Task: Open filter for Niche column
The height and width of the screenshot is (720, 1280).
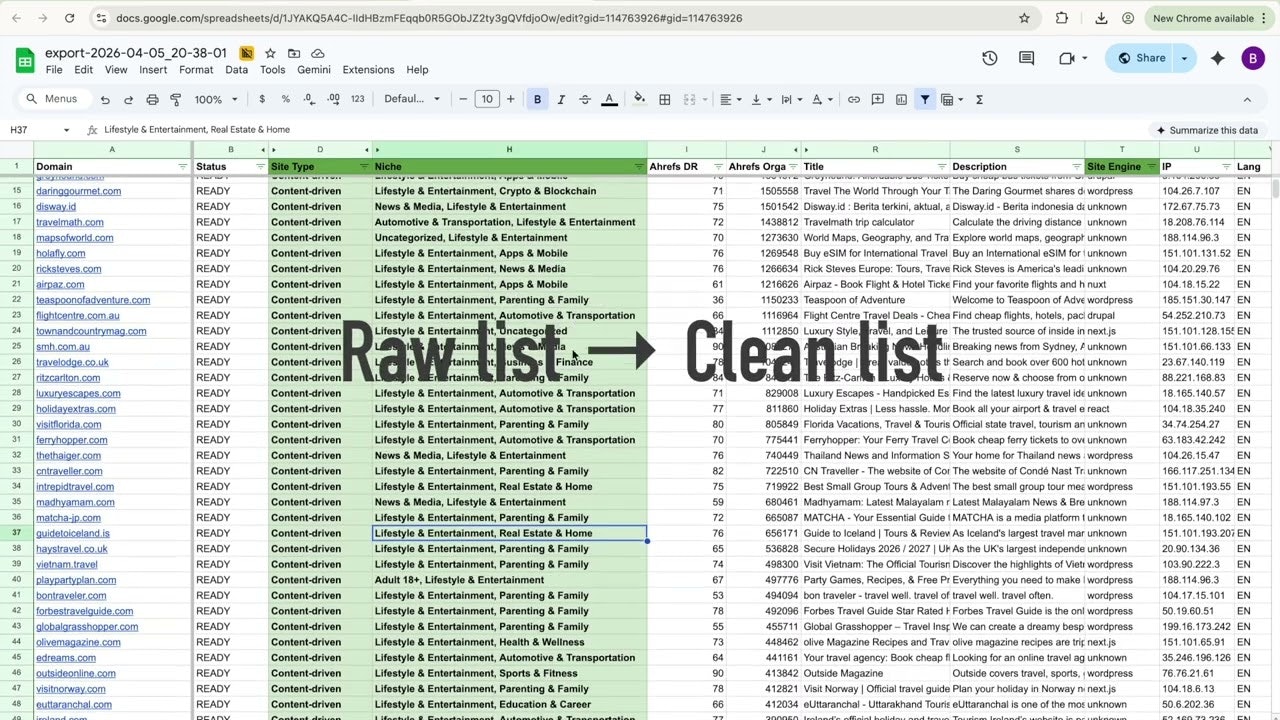Action: [639, 166]
